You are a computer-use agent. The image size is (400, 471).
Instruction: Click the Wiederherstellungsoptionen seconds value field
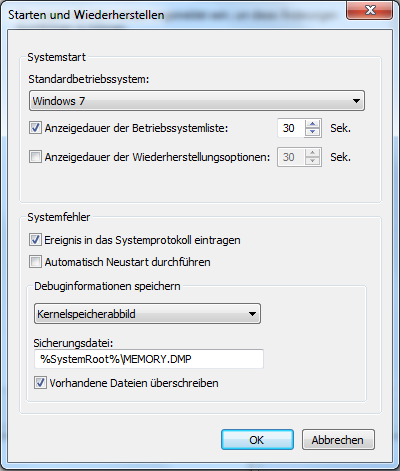point(291,157)
